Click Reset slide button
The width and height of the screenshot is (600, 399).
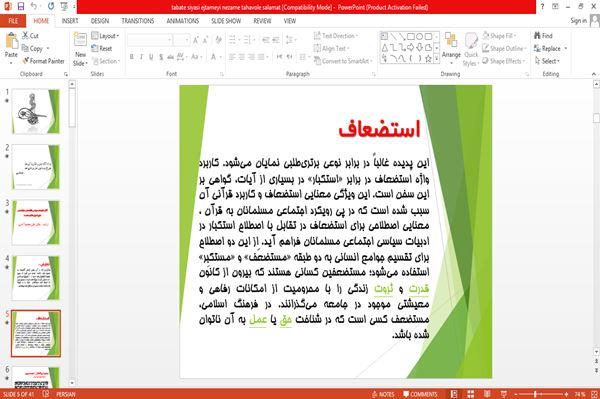coord(102,49)
